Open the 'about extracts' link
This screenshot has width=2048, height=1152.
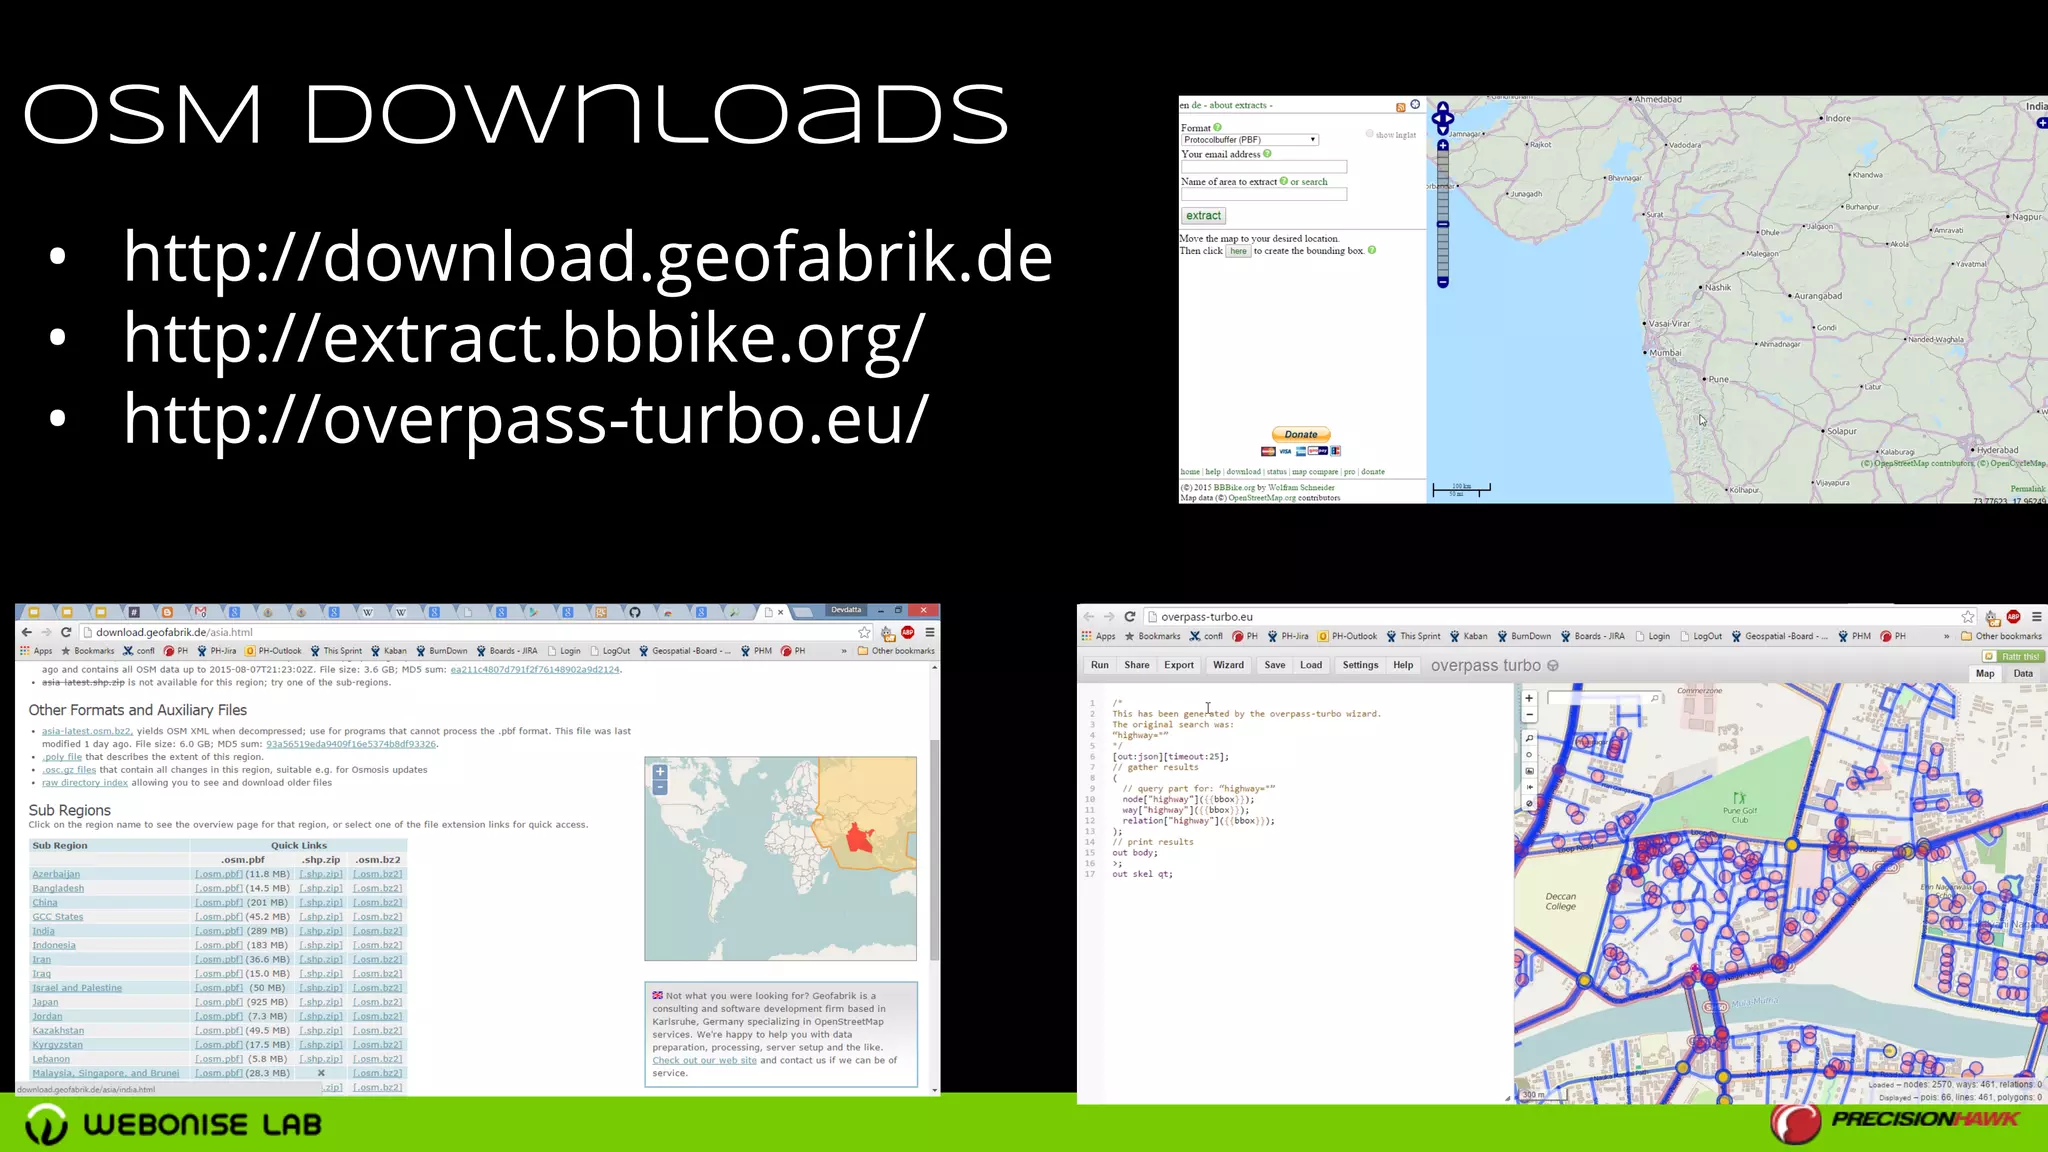tap(1238, 105)
